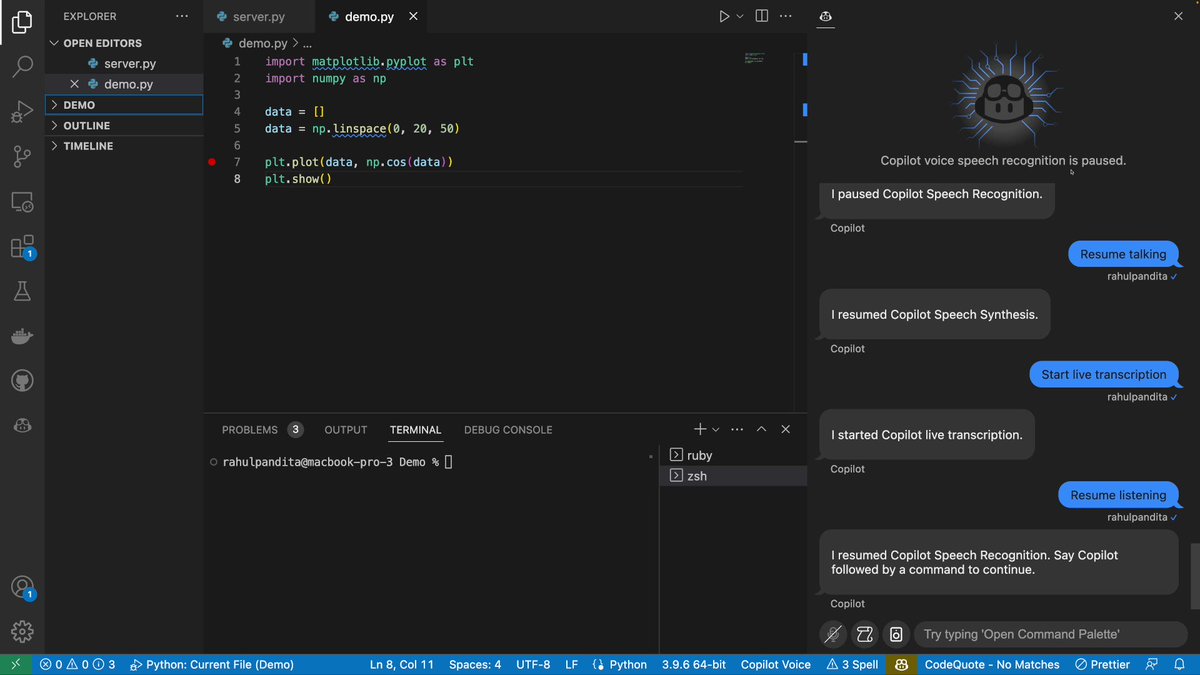1200x675 pixels.
Task: Open the Explorer view in activity bar
Action: click(22, 22)
